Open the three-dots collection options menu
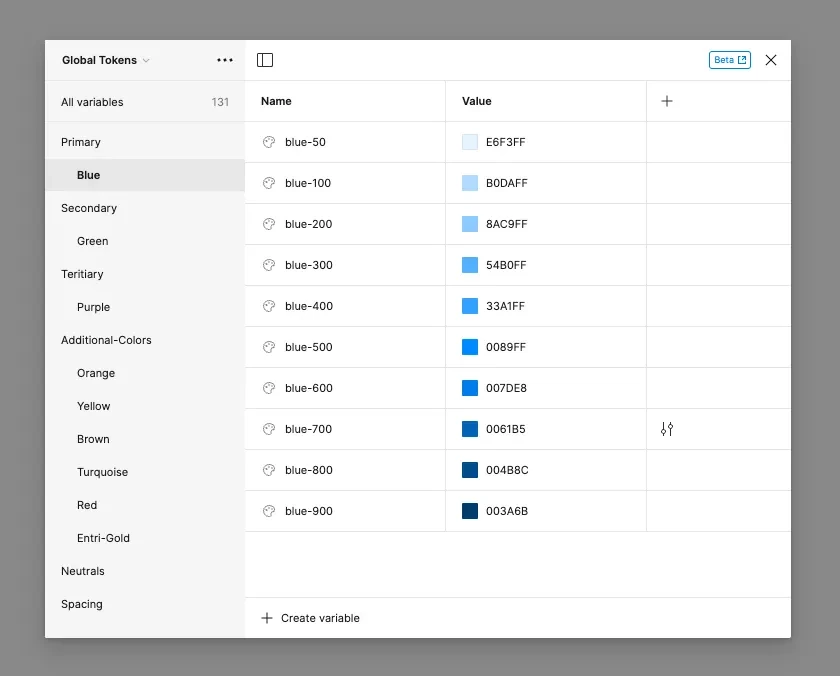Image resolution: width=840 pixels, height=676 pixels. (x=224, y=60)
